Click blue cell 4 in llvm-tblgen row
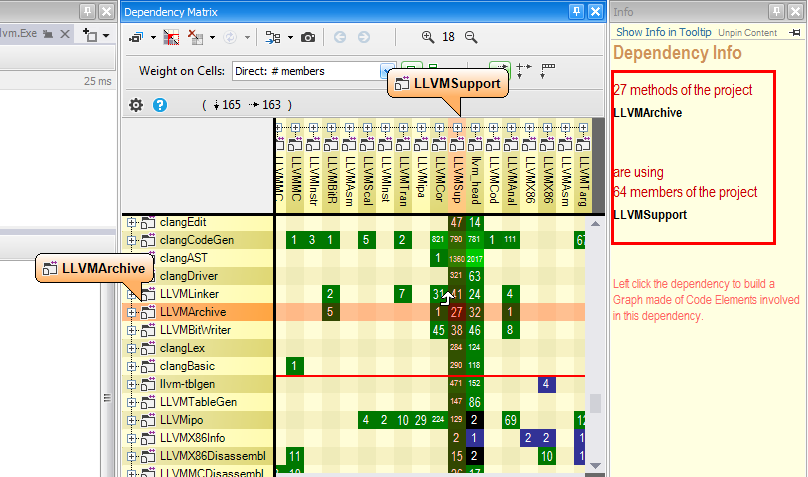808x477 pixels. pos(546,384)
